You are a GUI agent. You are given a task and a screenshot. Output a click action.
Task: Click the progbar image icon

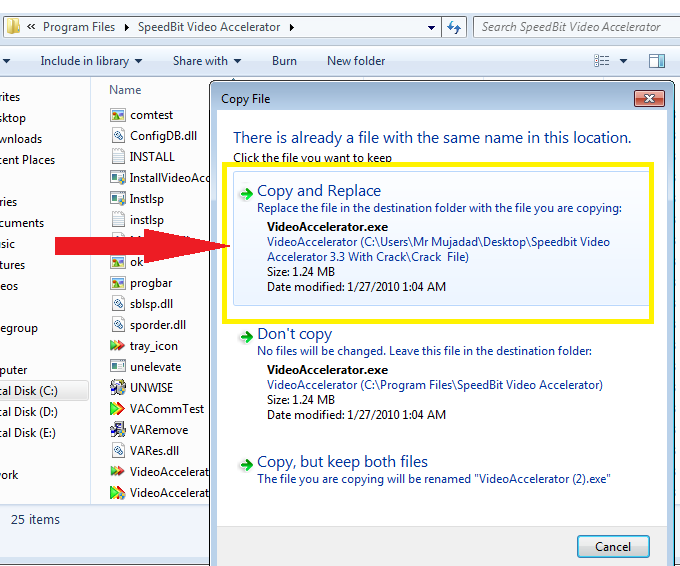point(118,283)
